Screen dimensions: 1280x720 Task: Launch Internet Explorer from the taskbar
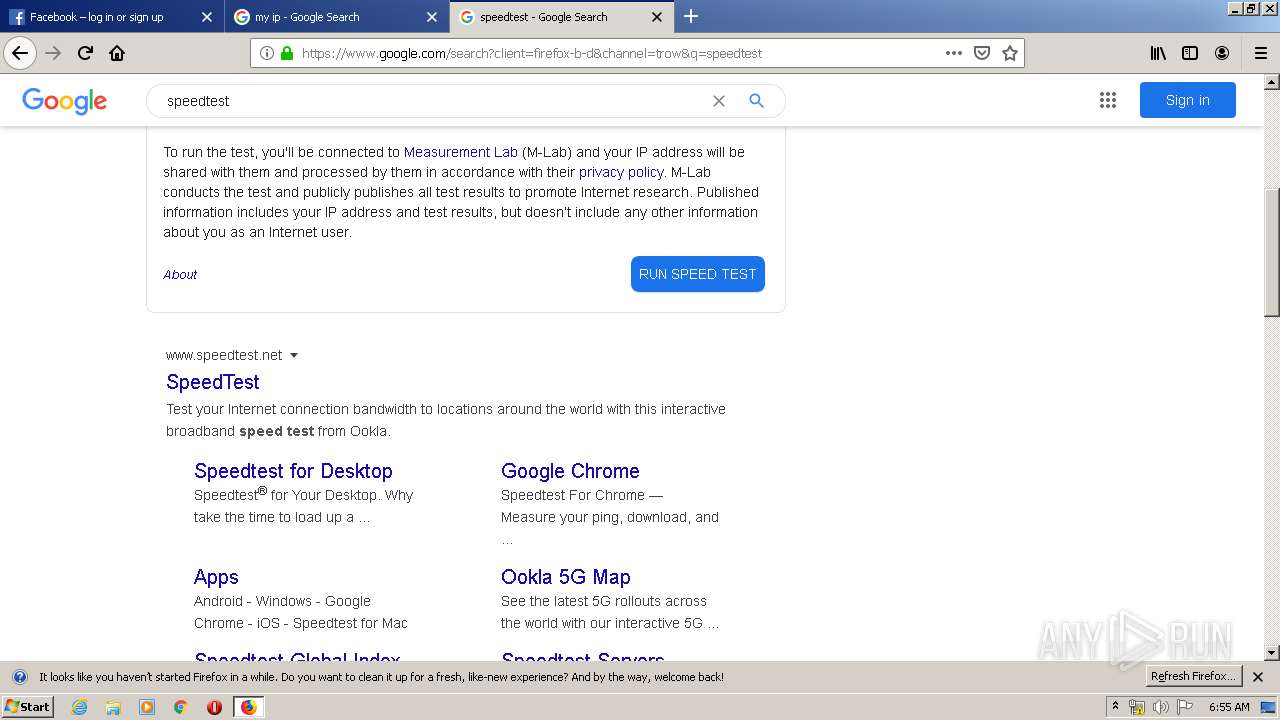pyautogui.click(x=79, y=707)
